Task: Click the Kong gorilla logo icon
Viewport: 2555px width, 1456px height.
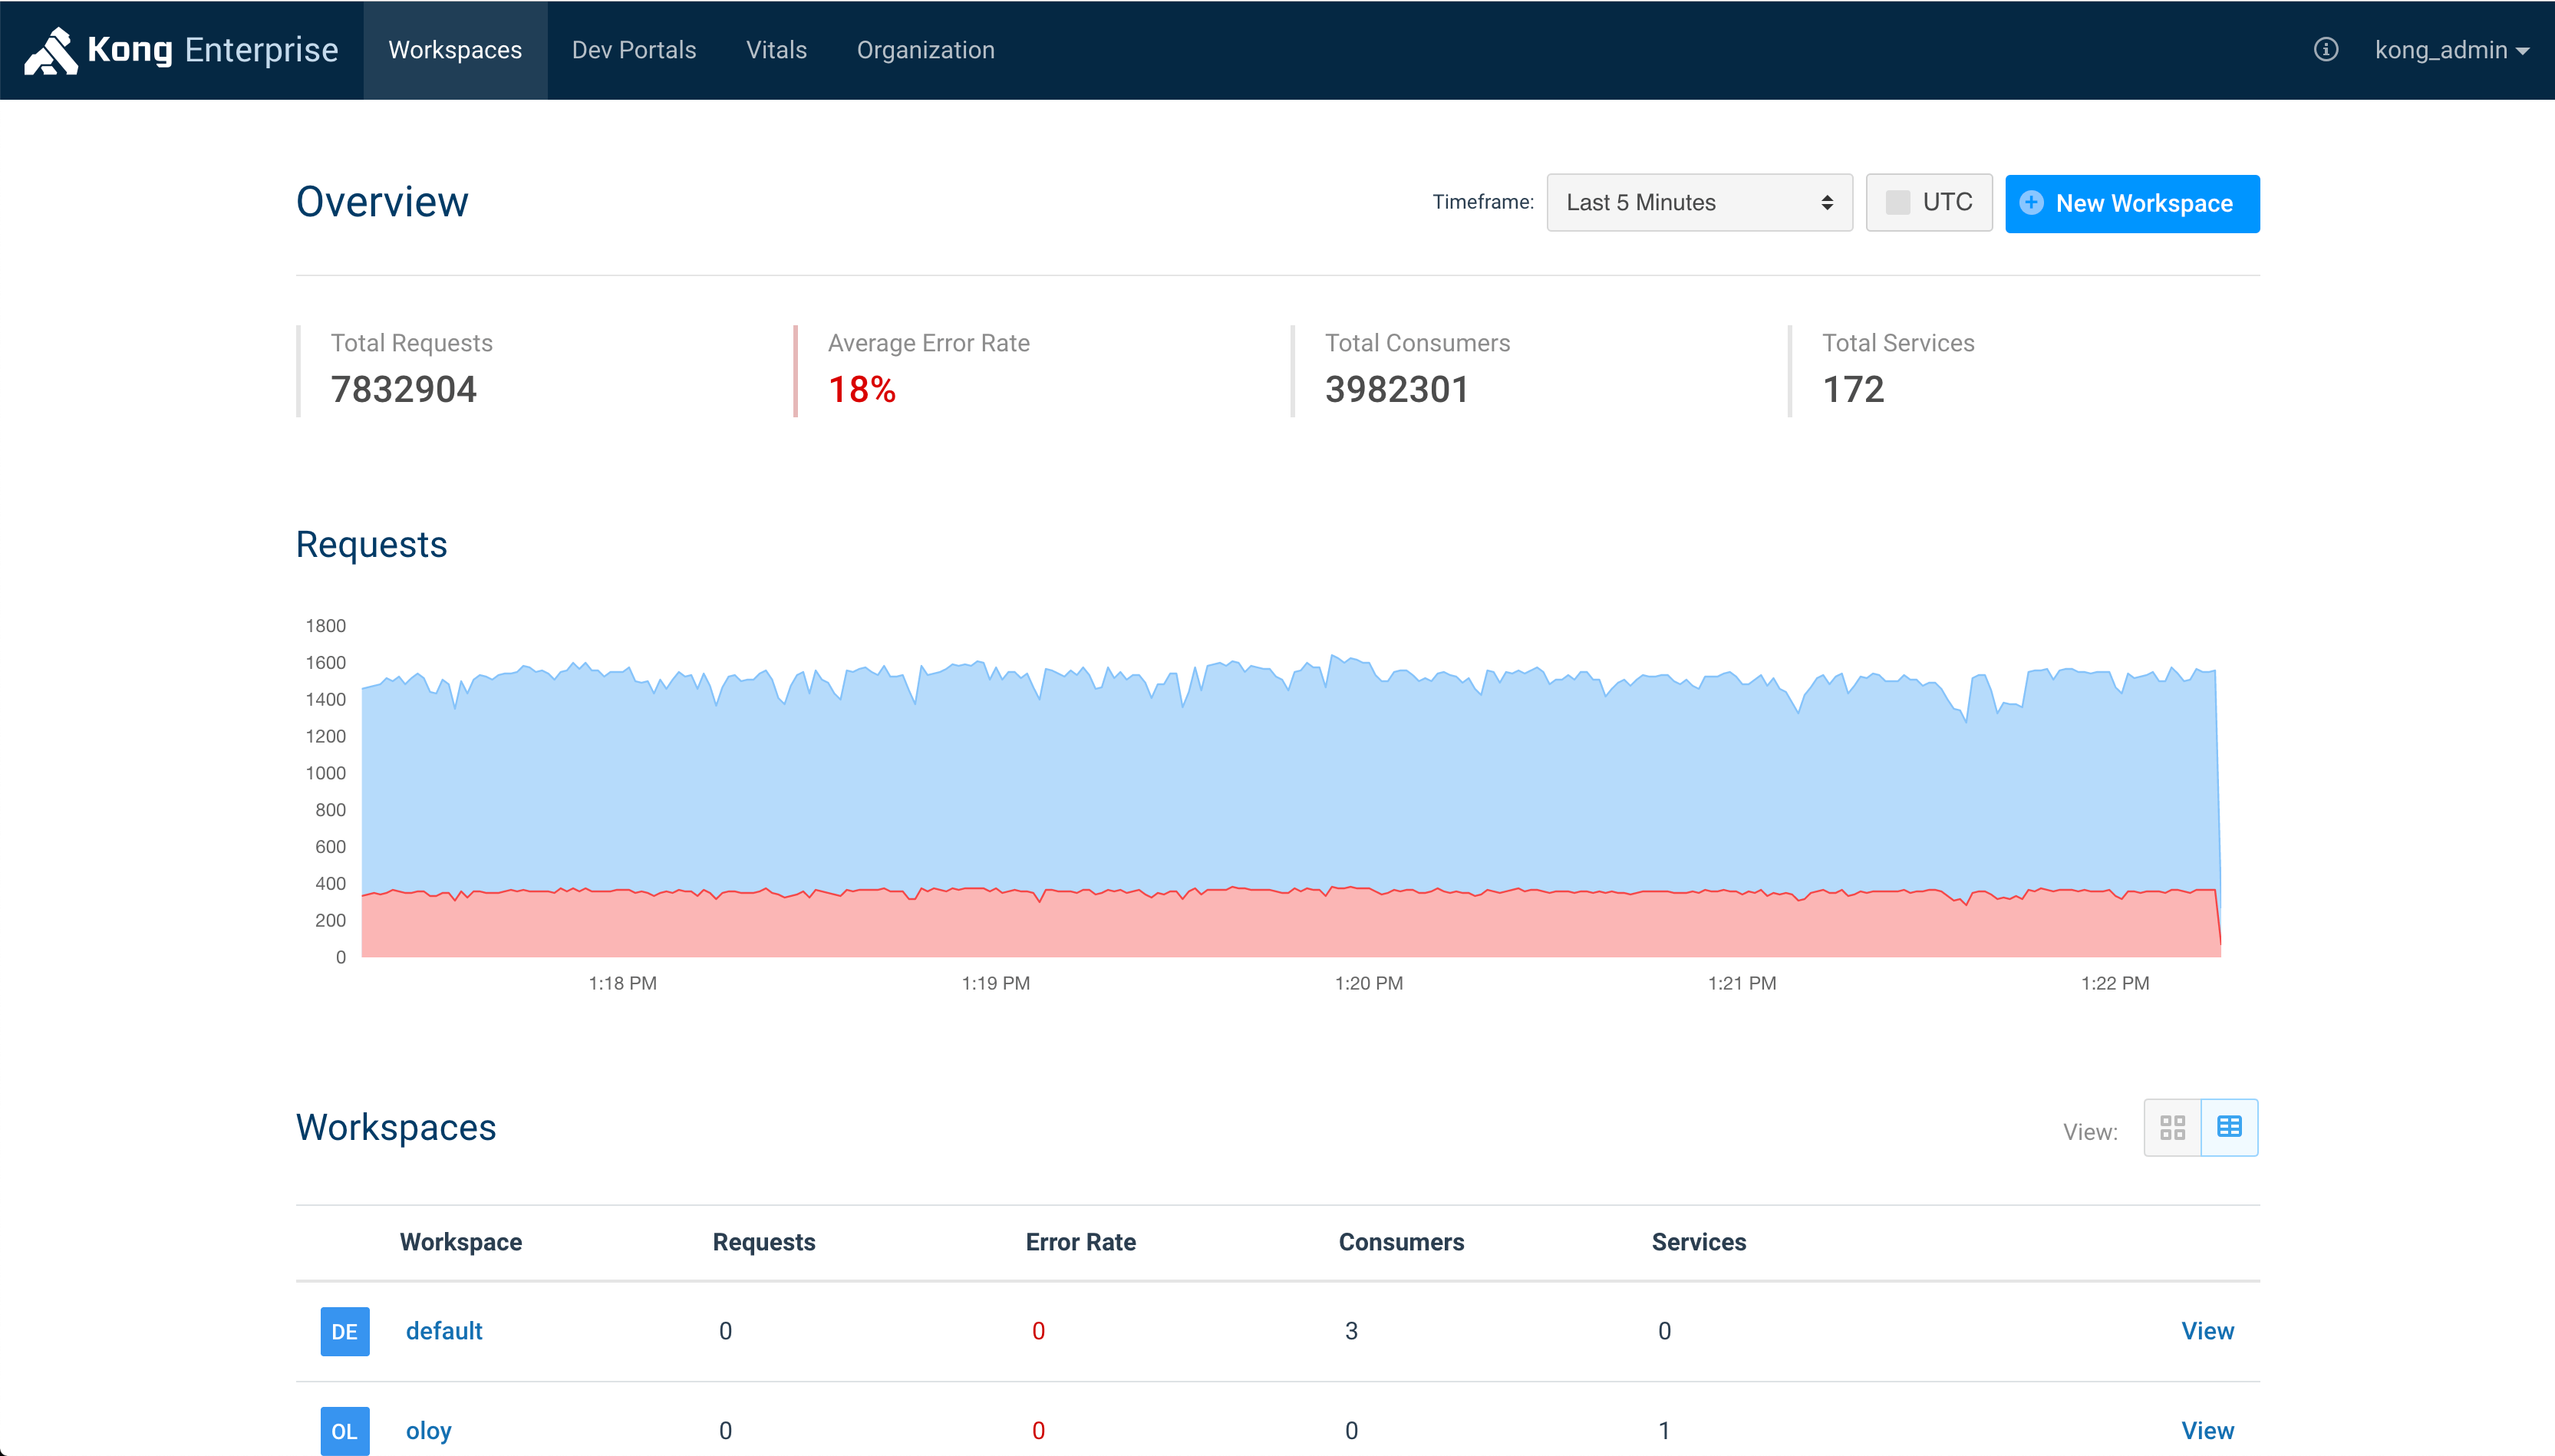Action: click(x=50, y=50)
